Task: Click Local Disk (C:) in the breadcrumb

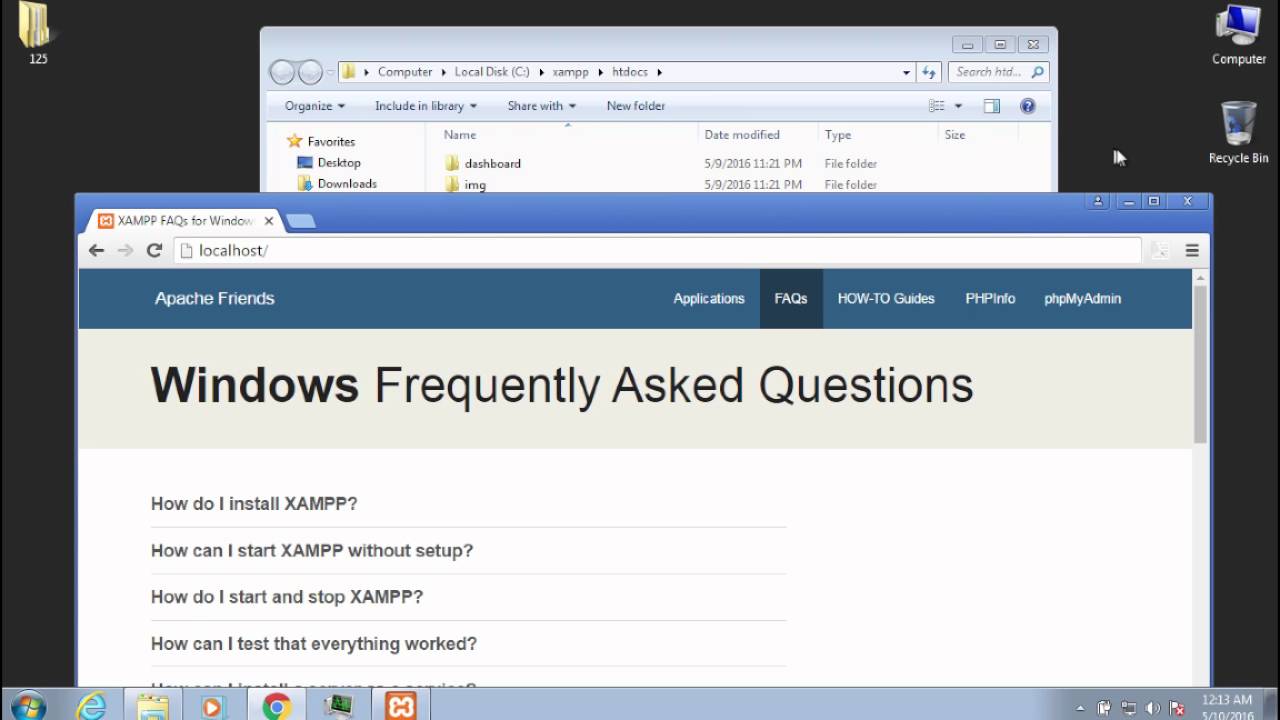Action: point(492,72)
